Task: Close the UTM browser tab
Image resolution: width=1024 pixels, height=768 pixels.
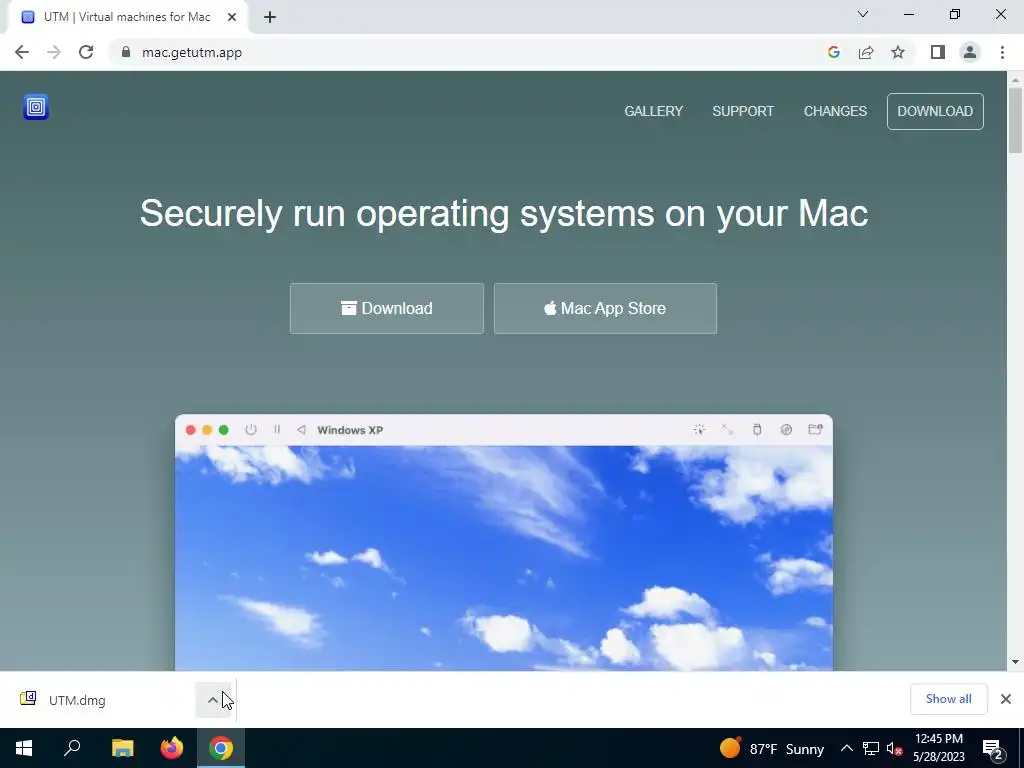Action: click(x=232, y=17)
